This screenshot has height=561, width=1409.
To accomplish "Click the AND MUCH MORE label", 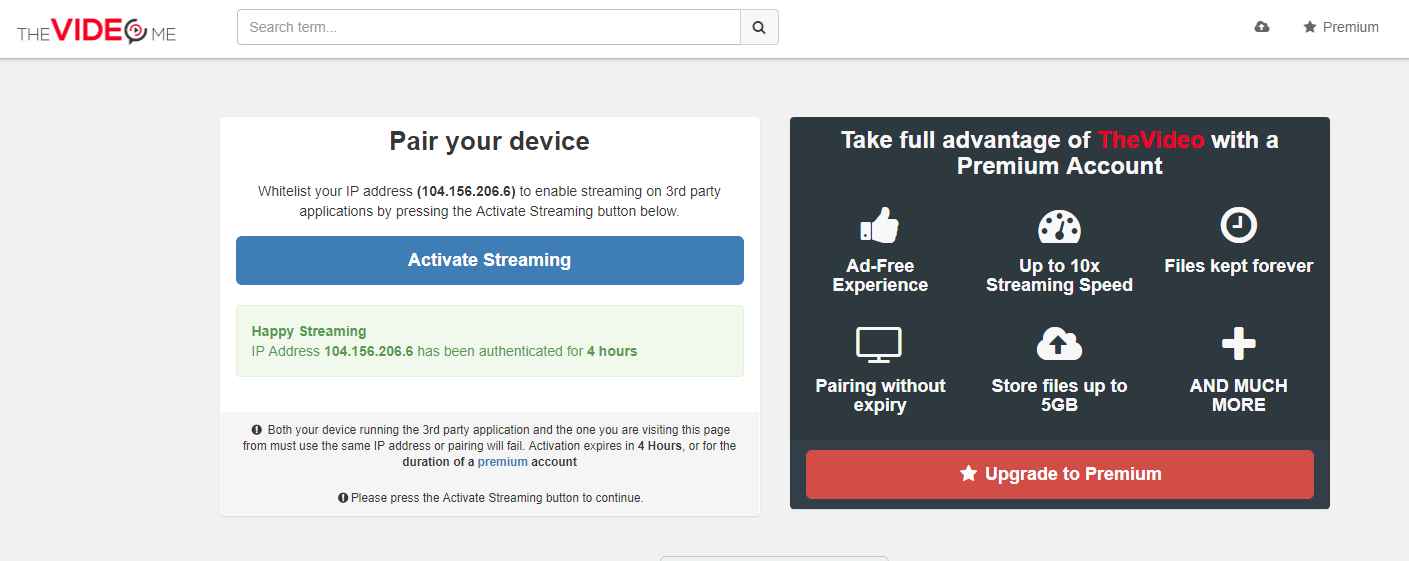I will 1239,395.
